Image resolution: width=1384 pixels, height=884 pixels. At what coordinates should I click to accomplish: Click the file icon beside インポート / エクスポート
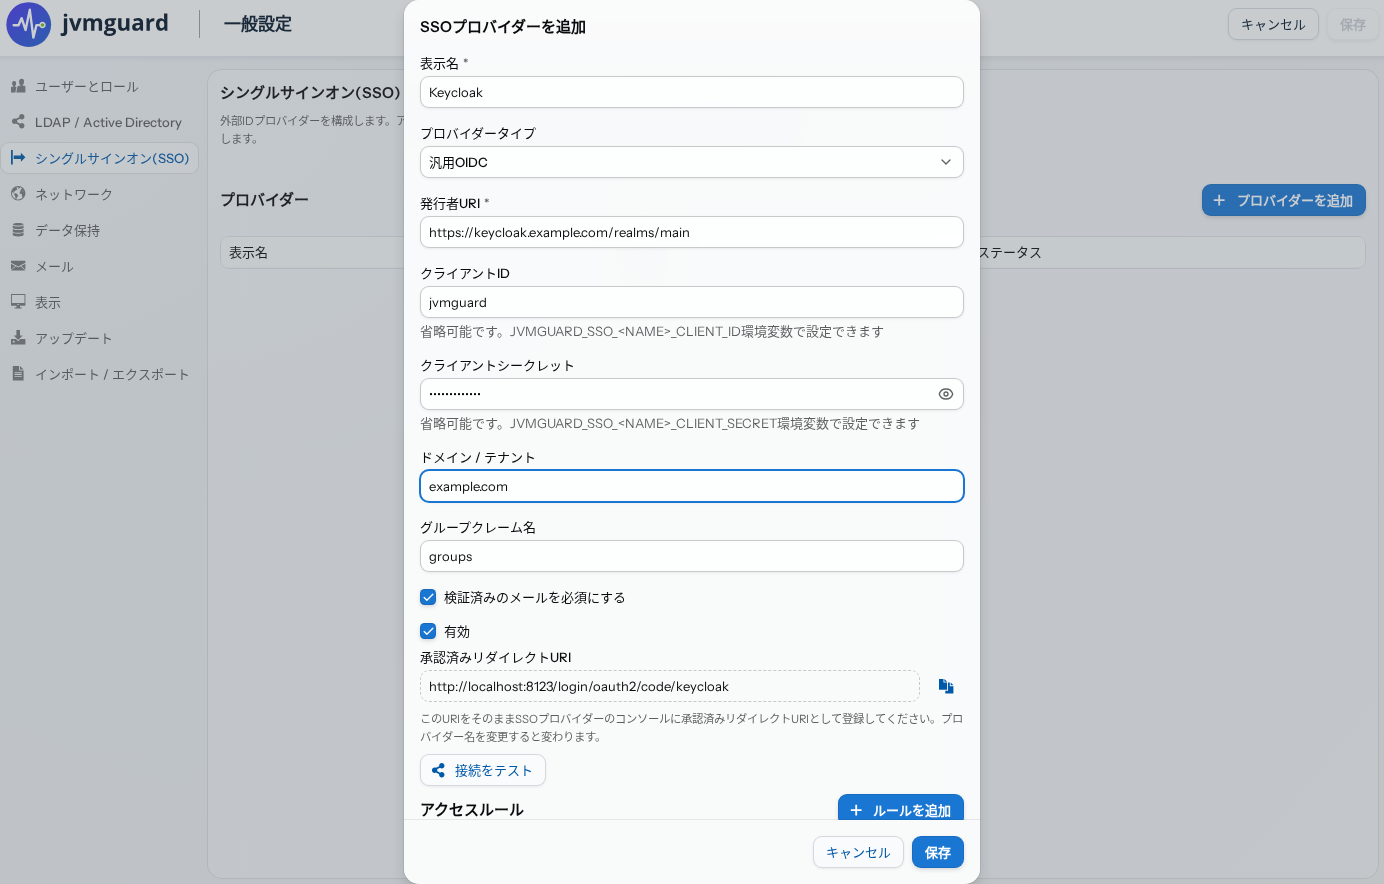[18, 373]
